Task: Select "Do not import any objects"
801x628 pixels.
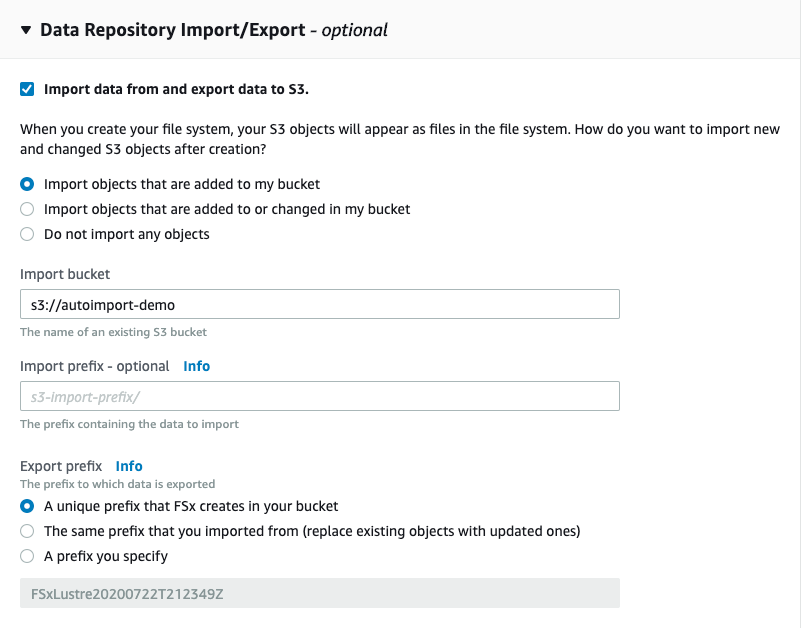Action: coord(29,234)
